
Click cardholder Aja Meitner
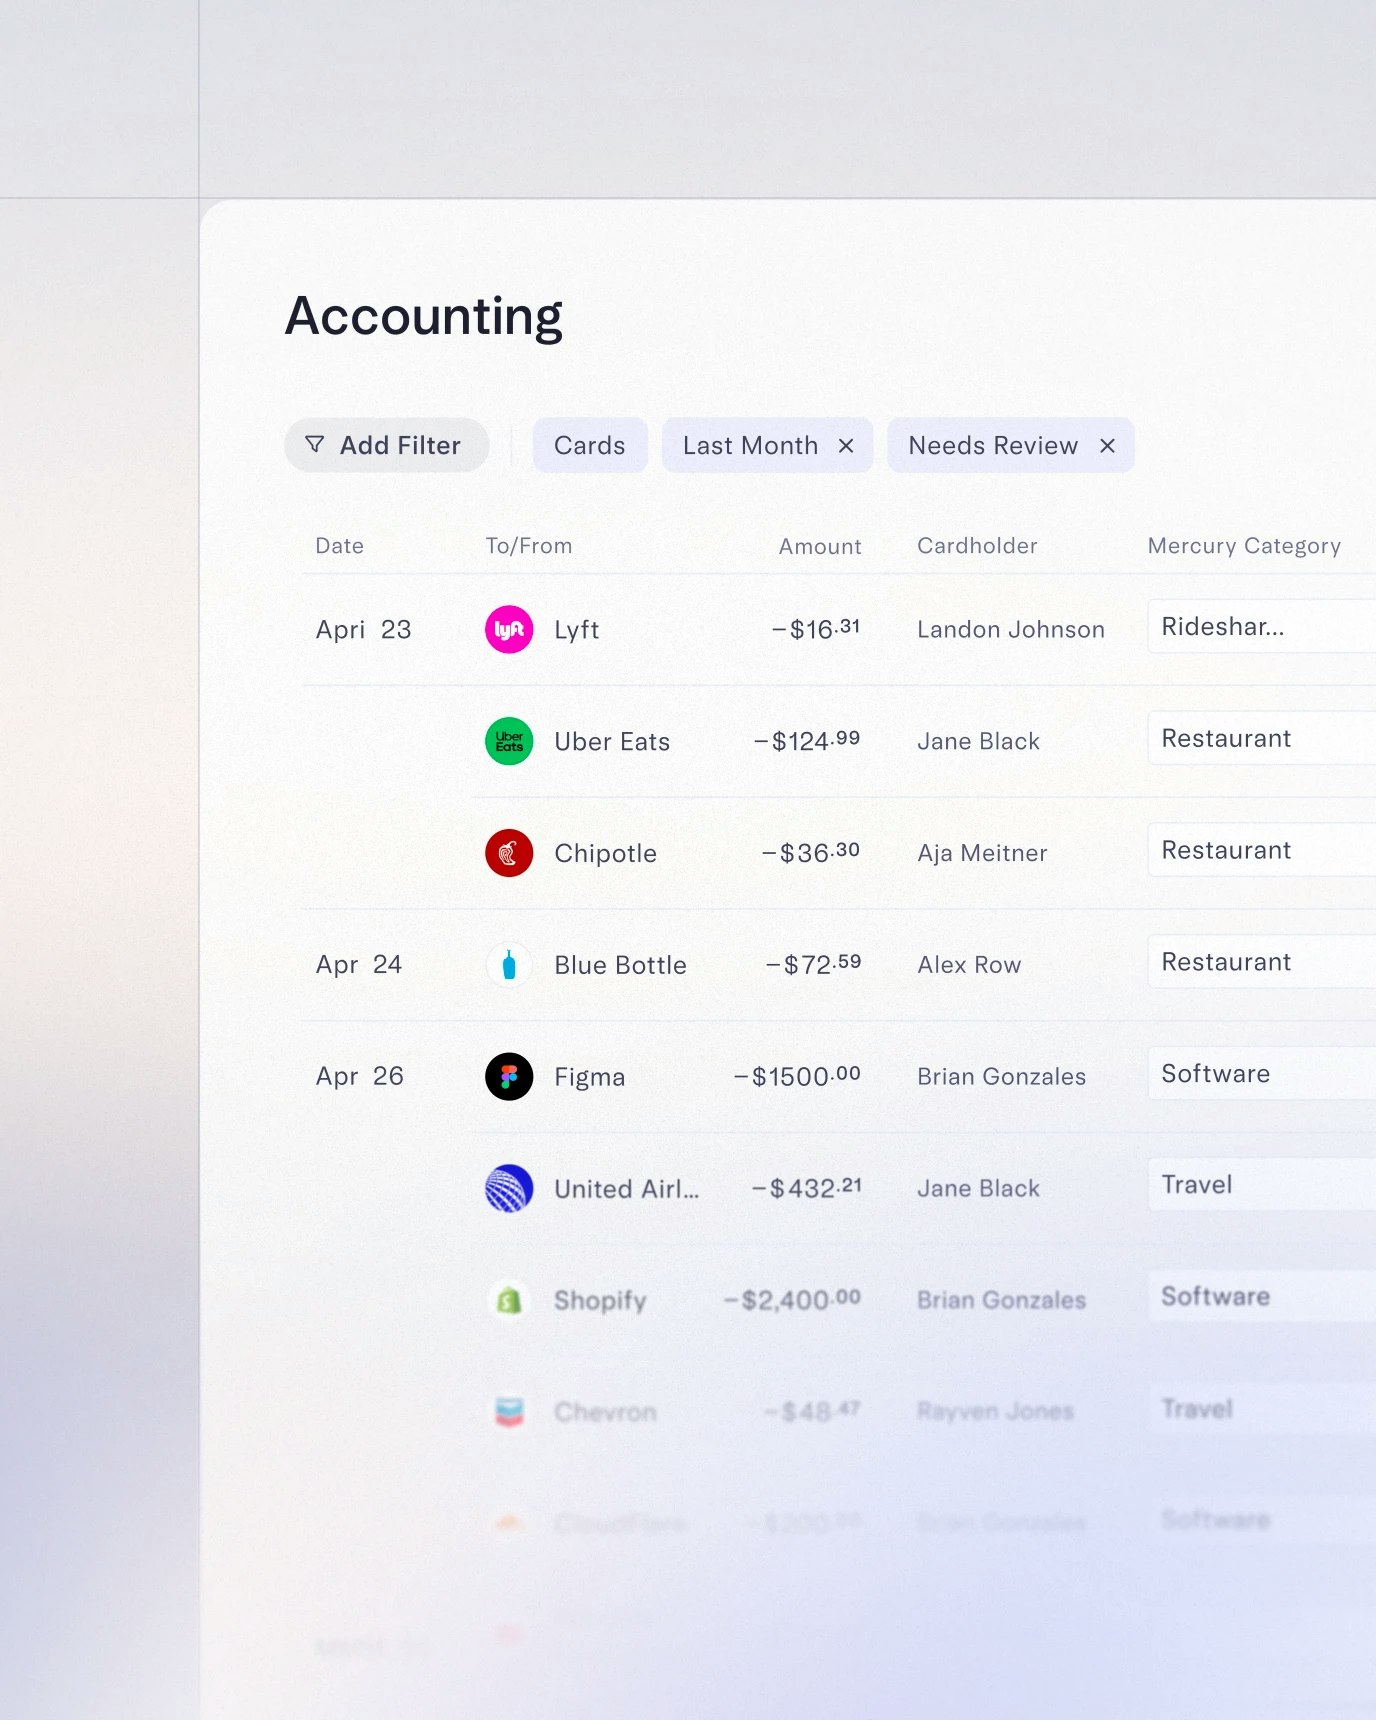pos(982,853)
